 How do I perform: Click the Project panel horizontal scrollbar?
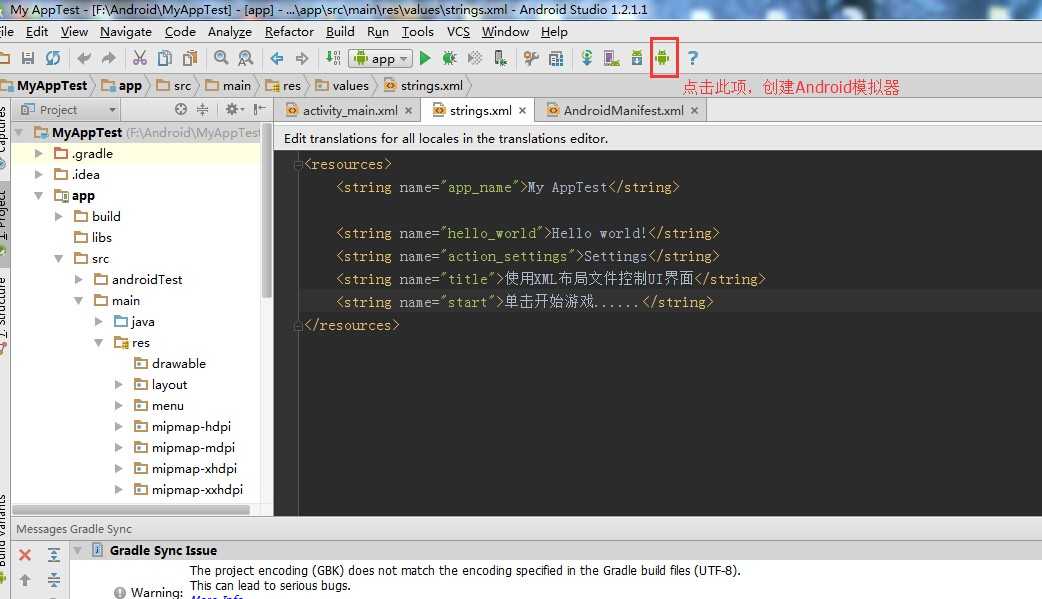pos(132,510)
